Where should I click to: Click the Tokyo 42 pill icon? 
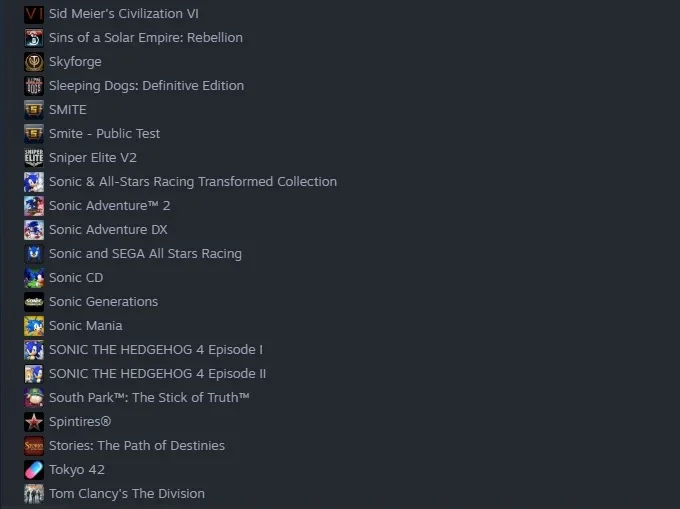pos(34,470)
